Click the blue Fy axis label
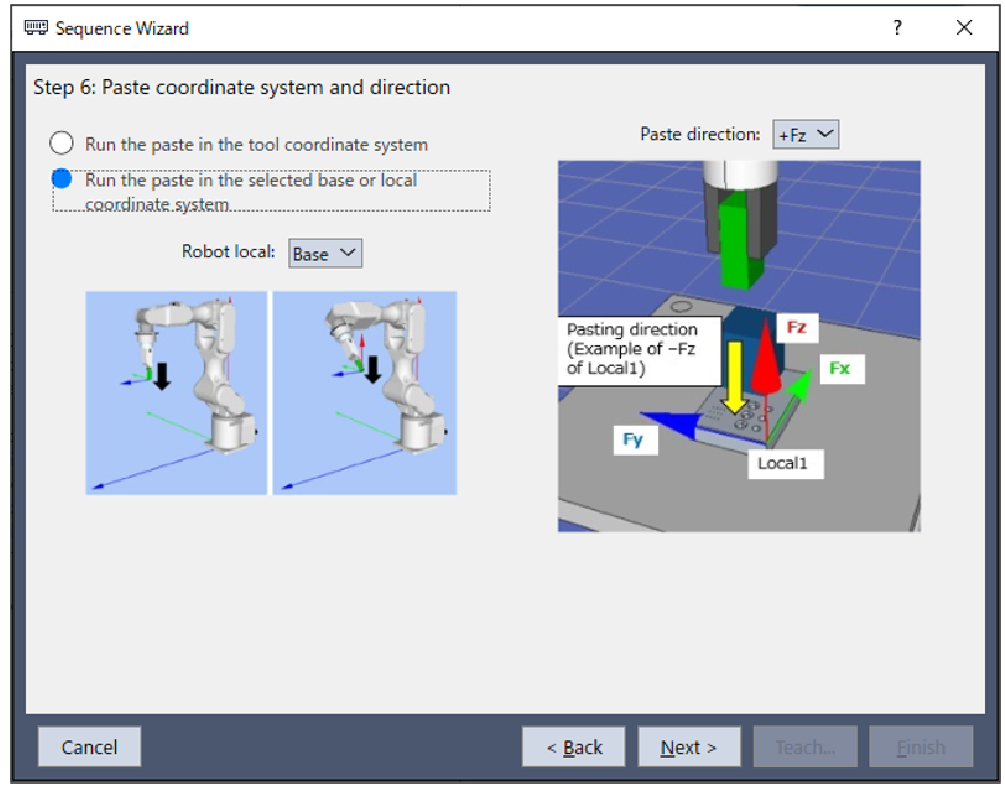Screen dimensions: 1005x797 pyautogui.click(x=632, y=439)
